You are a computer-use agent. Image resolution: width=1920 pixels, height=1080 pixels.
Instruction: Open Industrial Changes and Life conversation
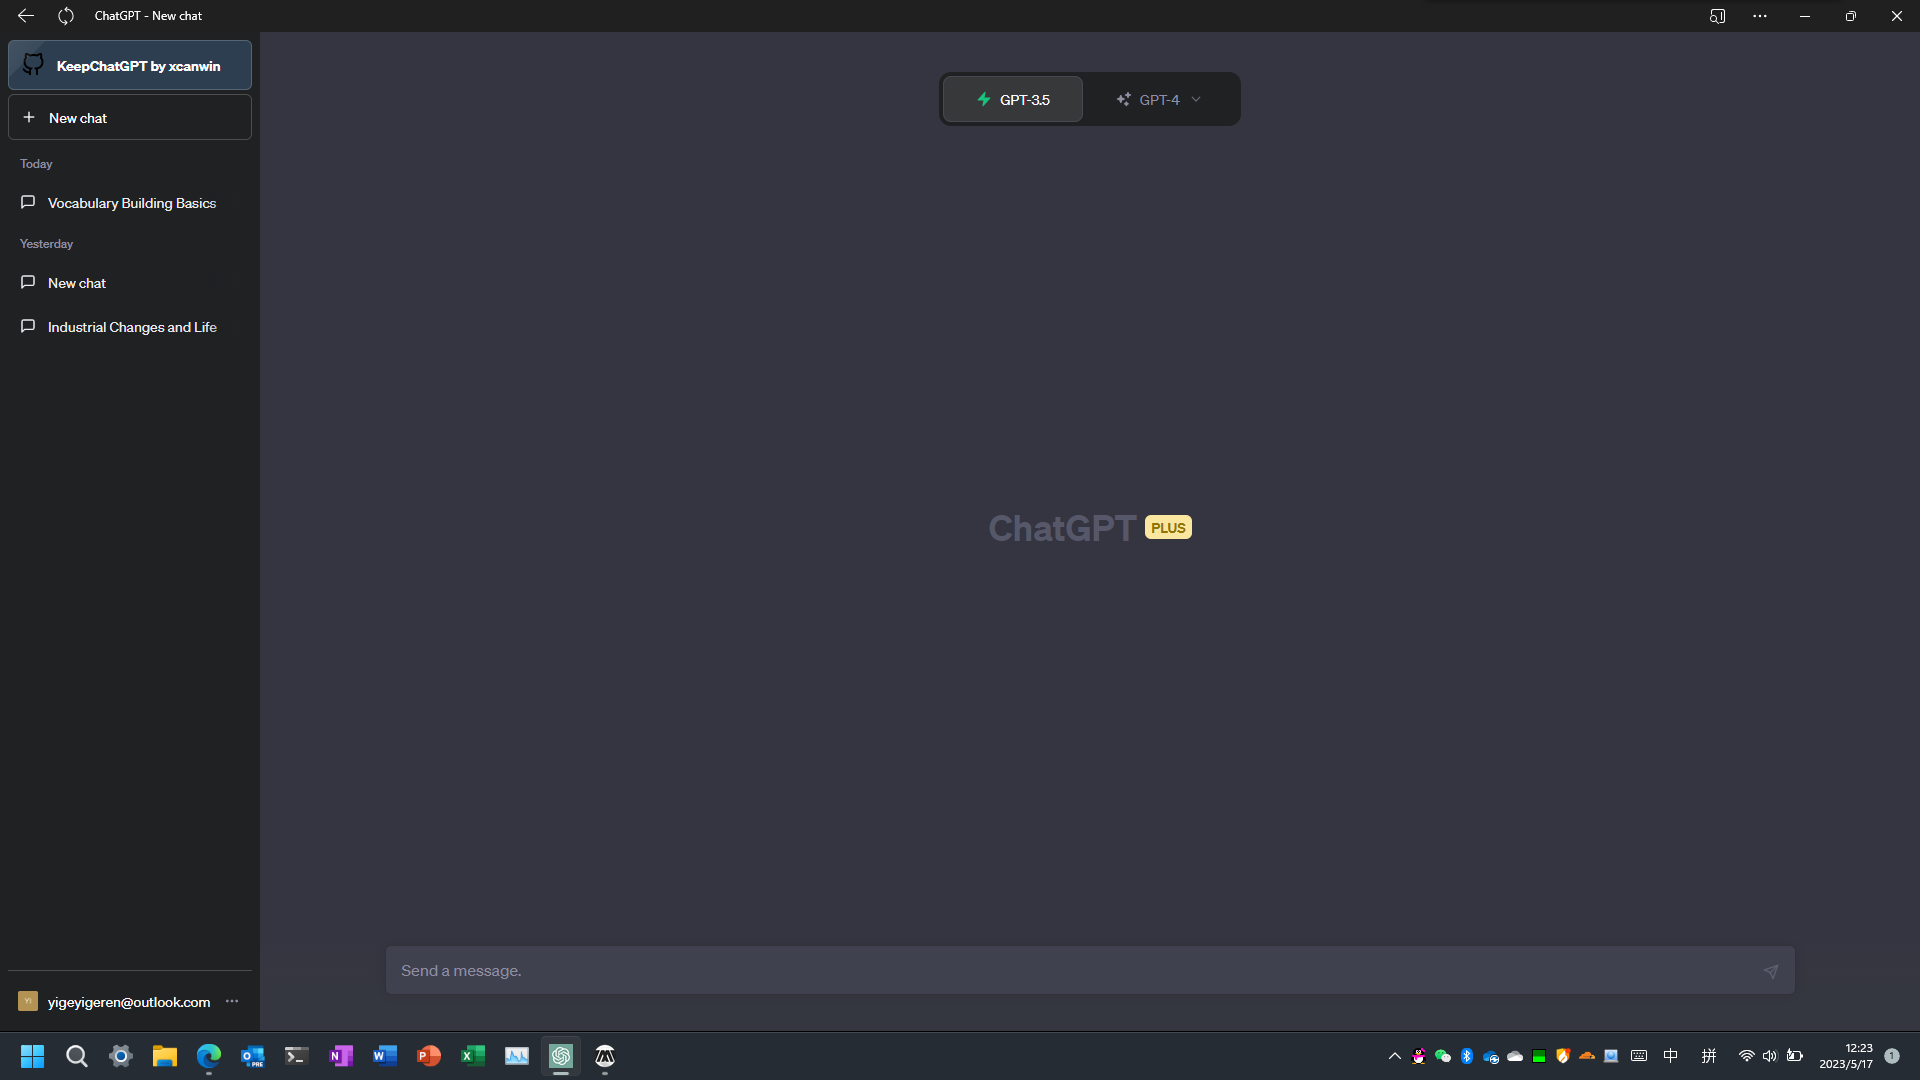pos(131,327)
